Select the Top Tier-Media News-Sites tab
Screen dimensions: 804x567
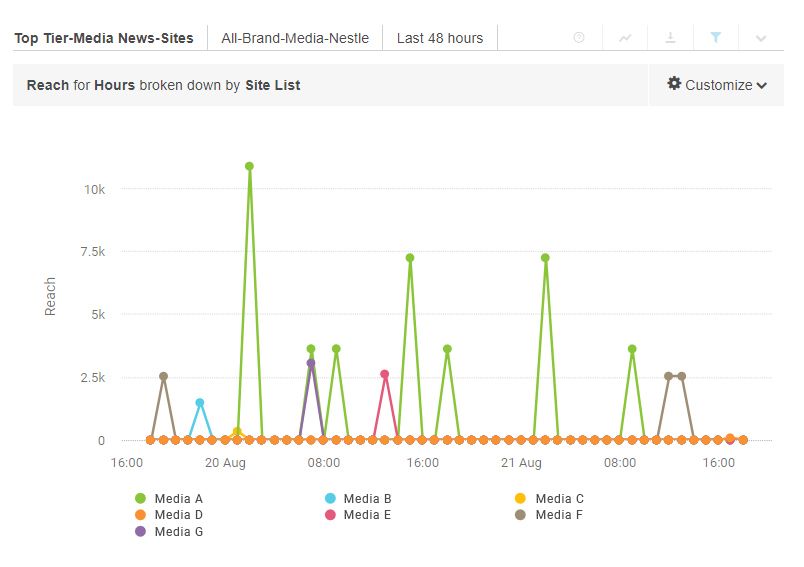point(104,38)
